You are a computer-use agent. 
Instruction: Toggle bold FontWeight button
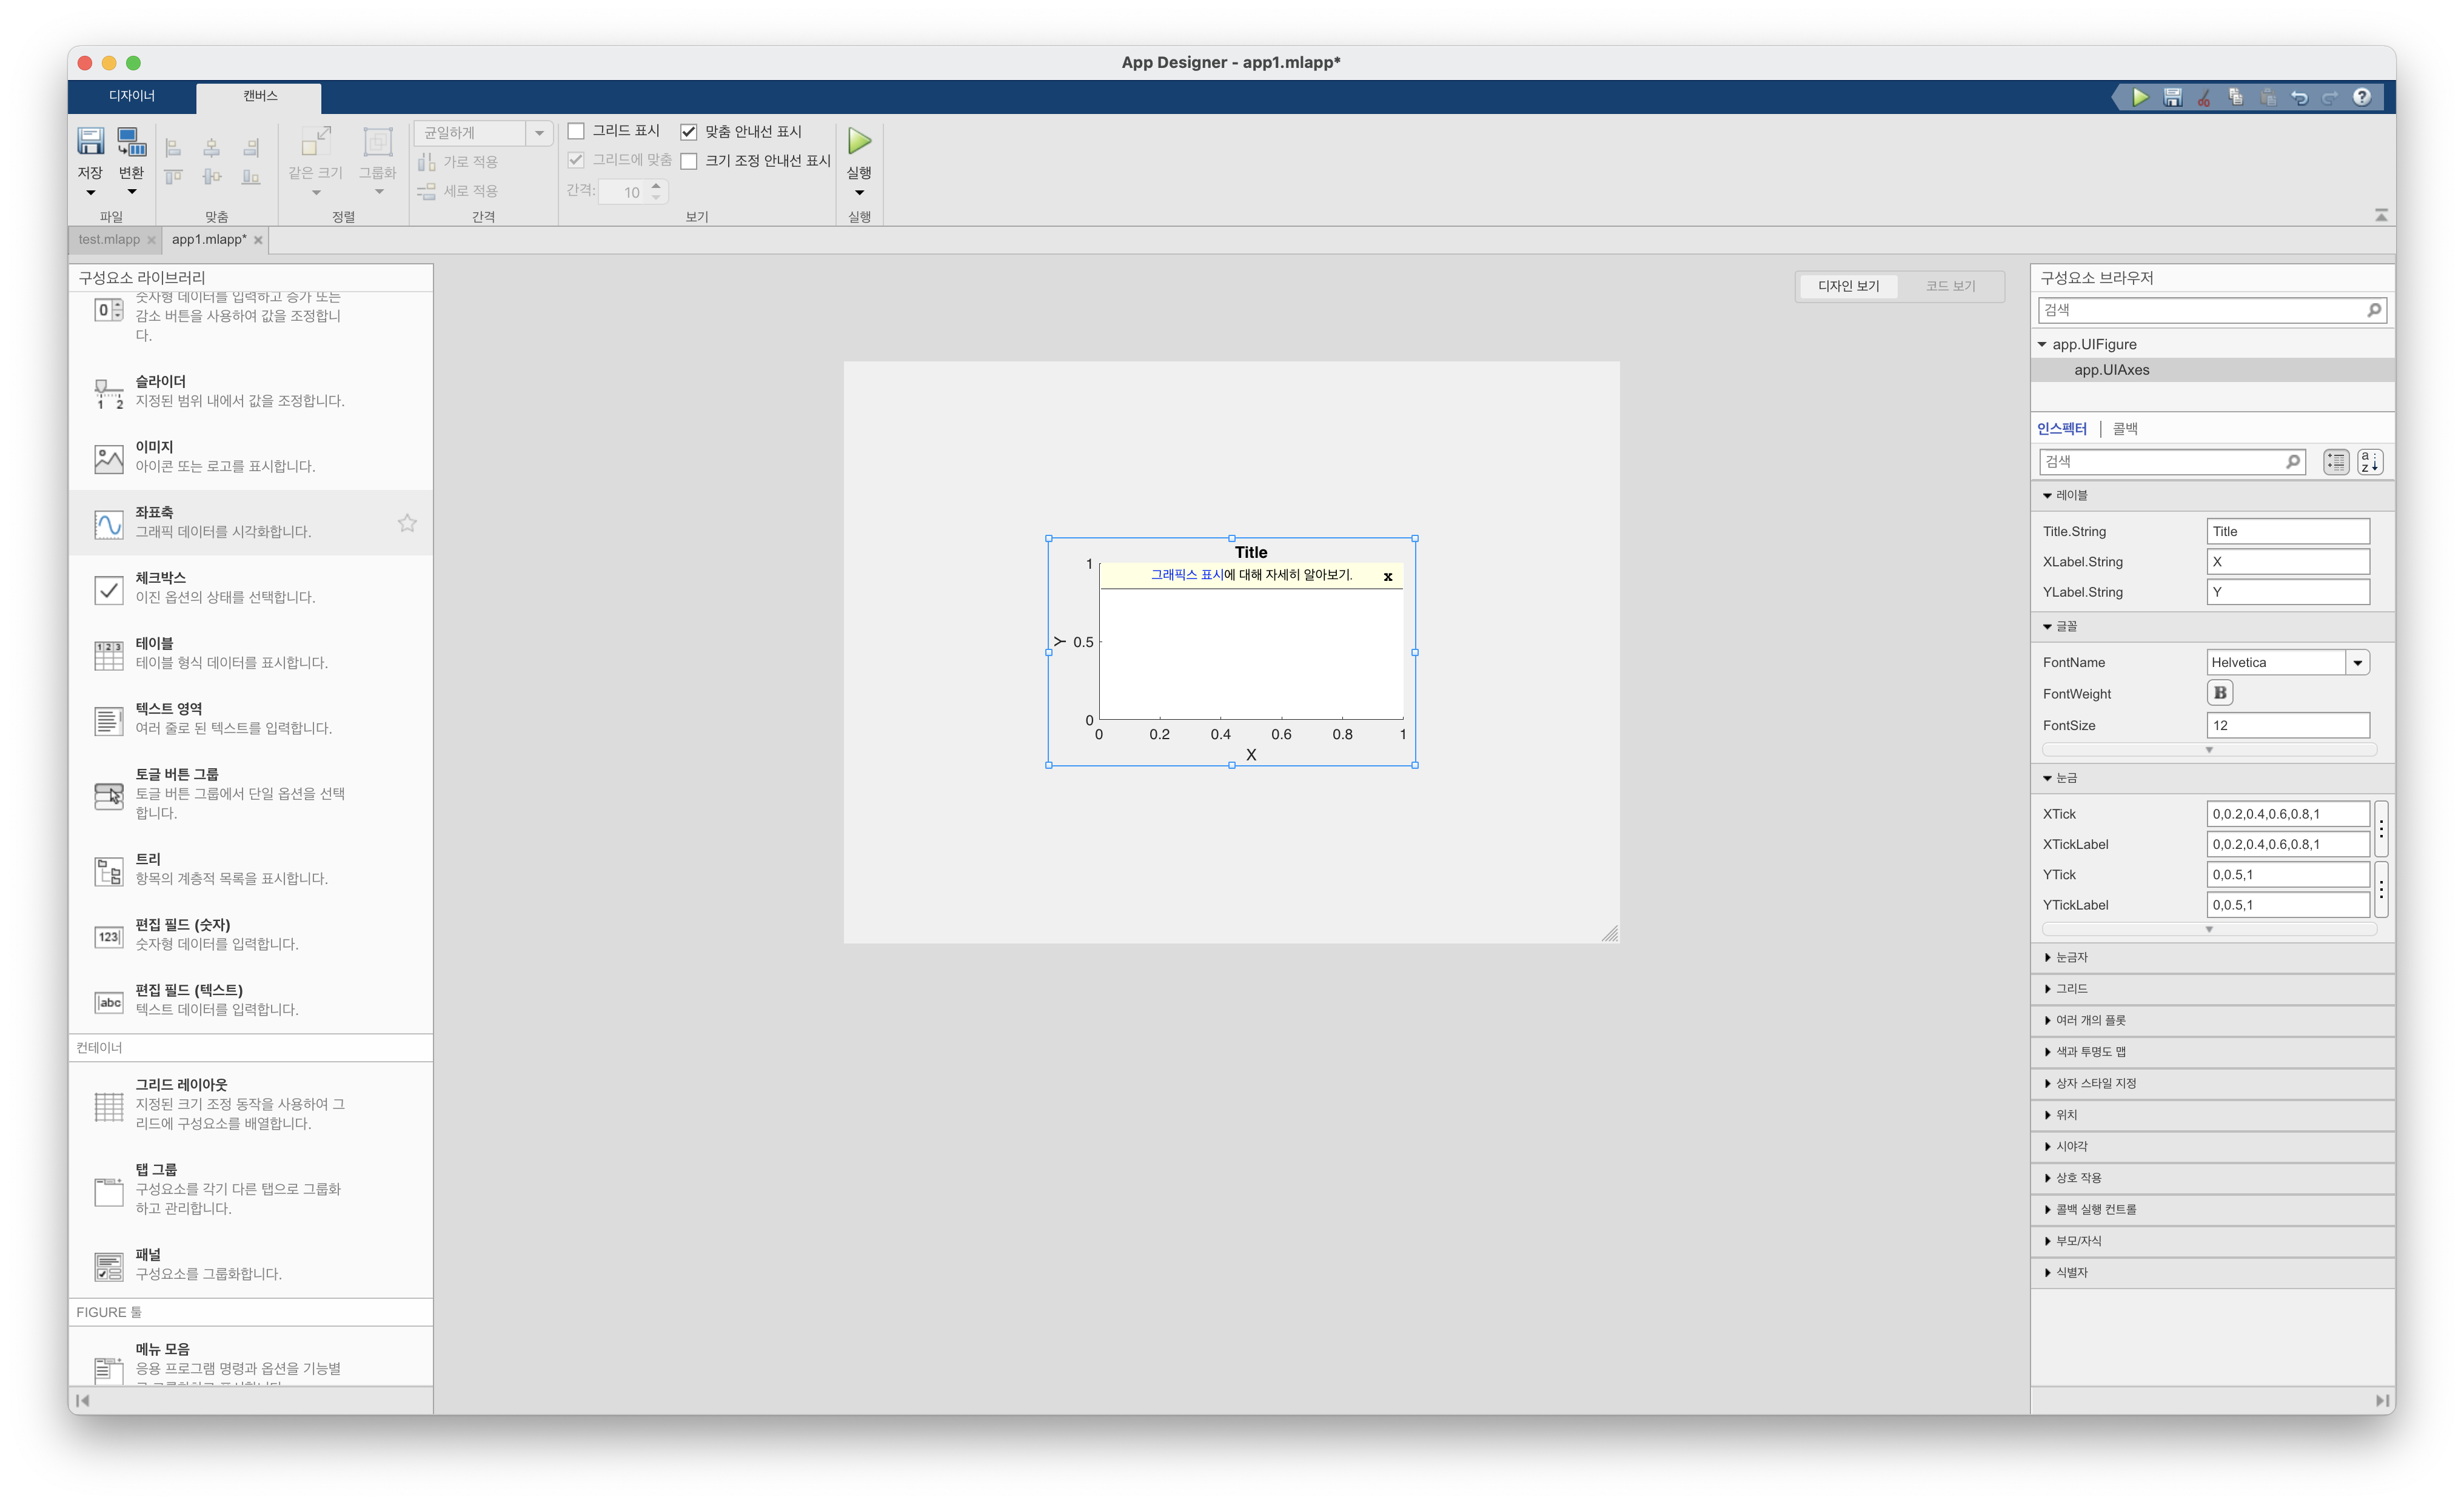click(2220, 693)
